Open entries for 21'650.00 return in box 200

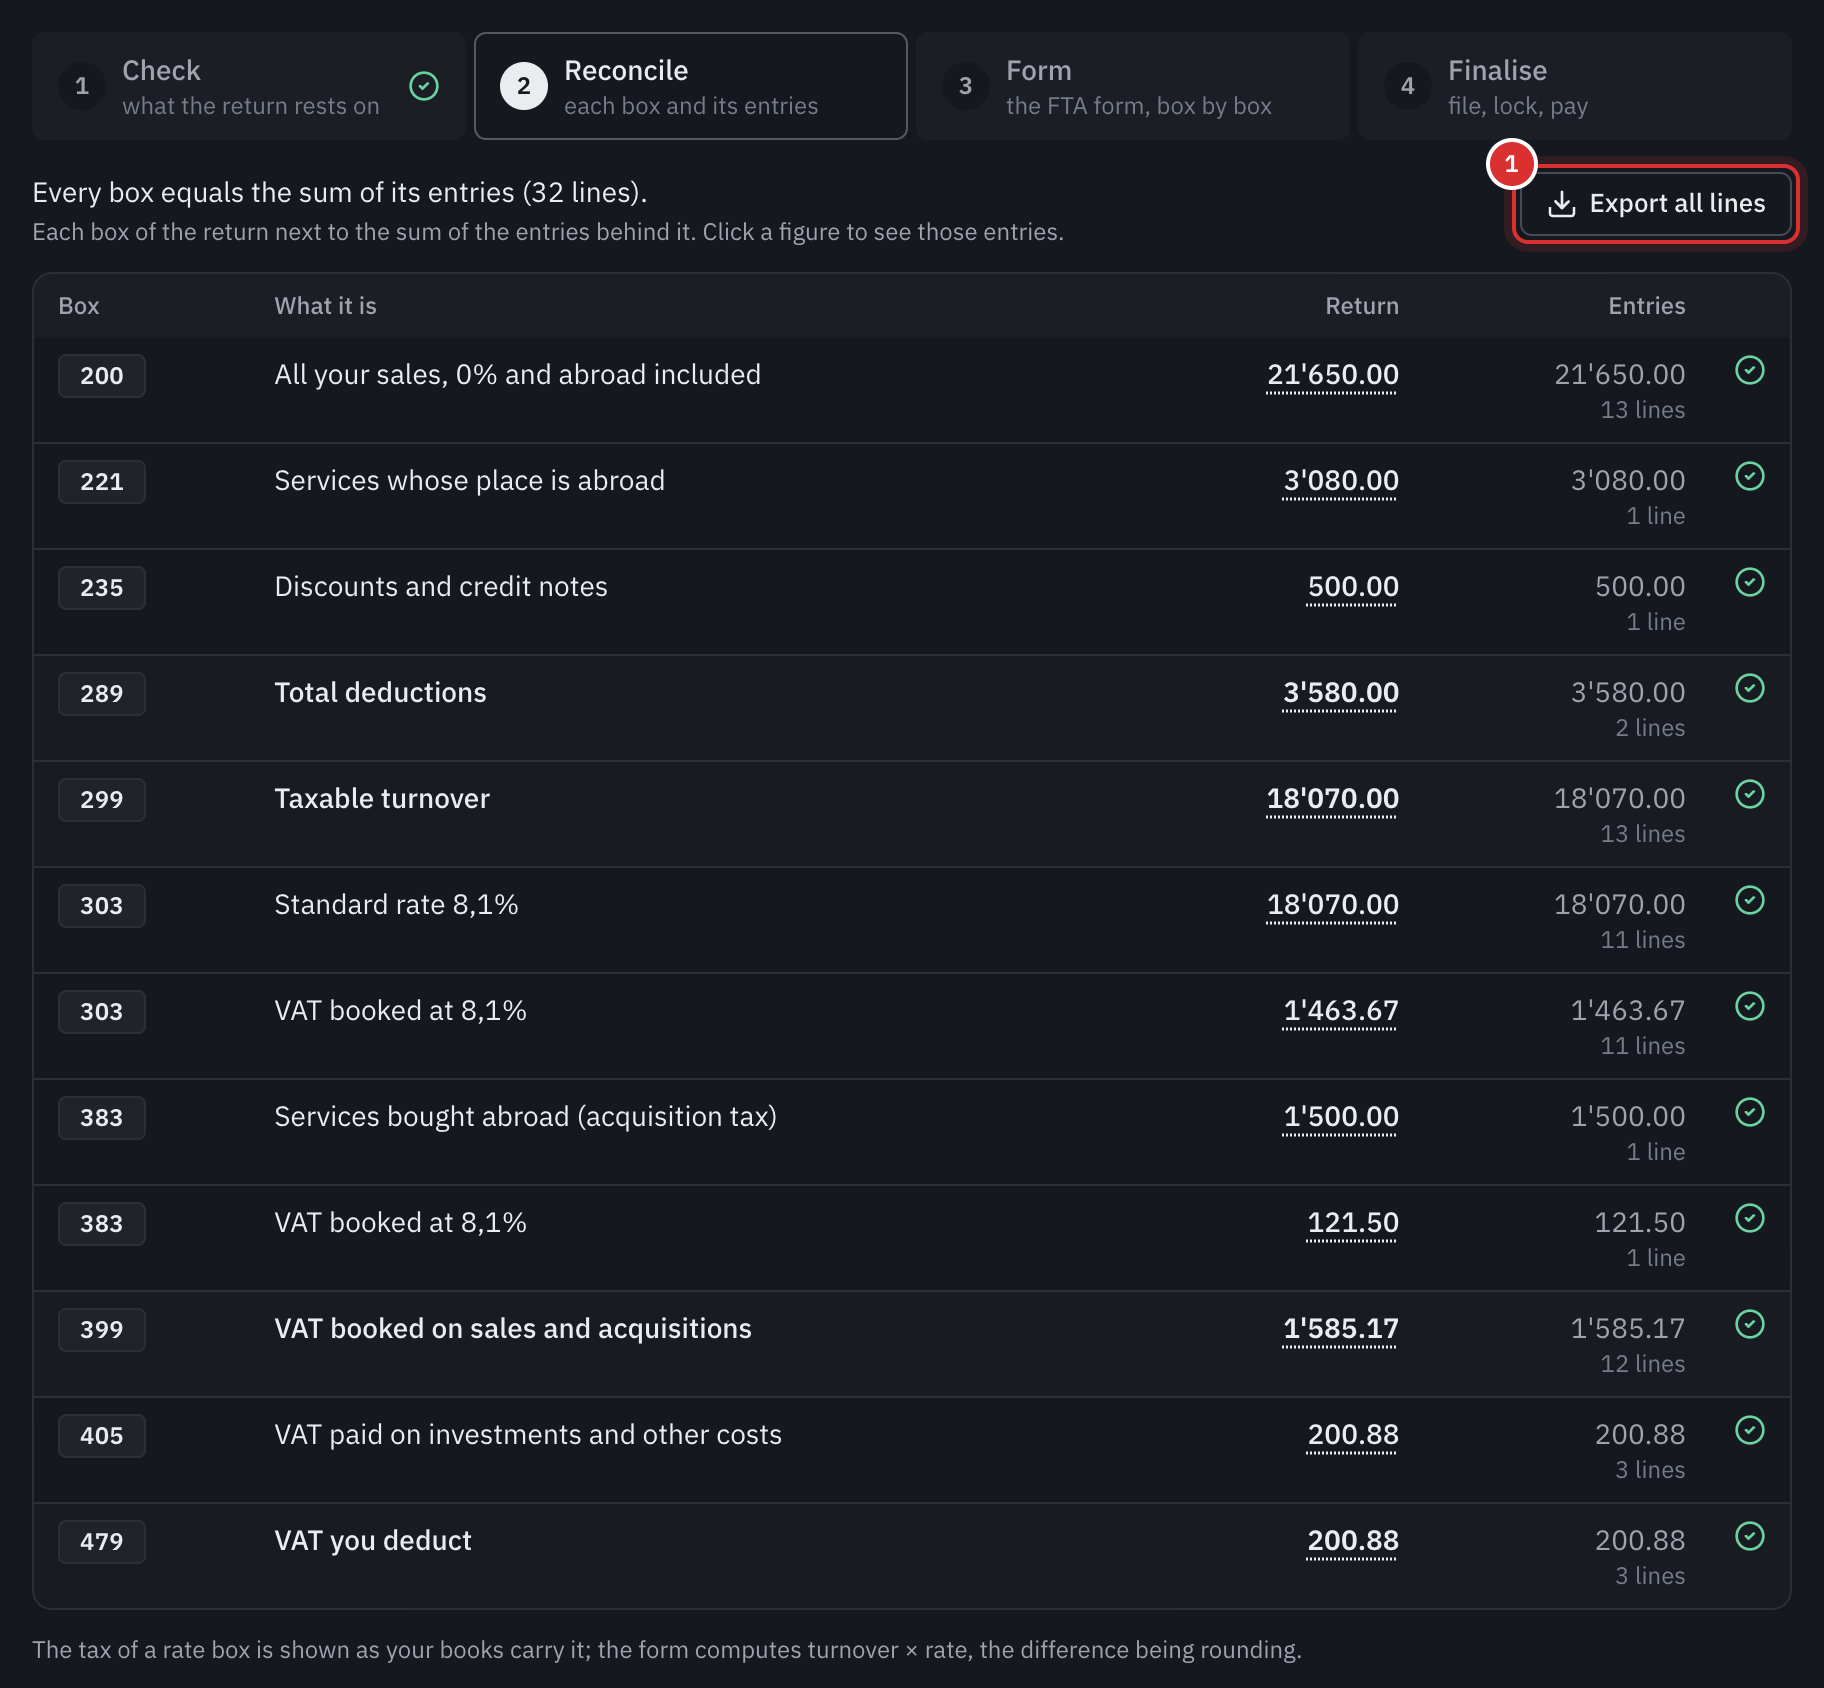click(x=1332, y=375)
